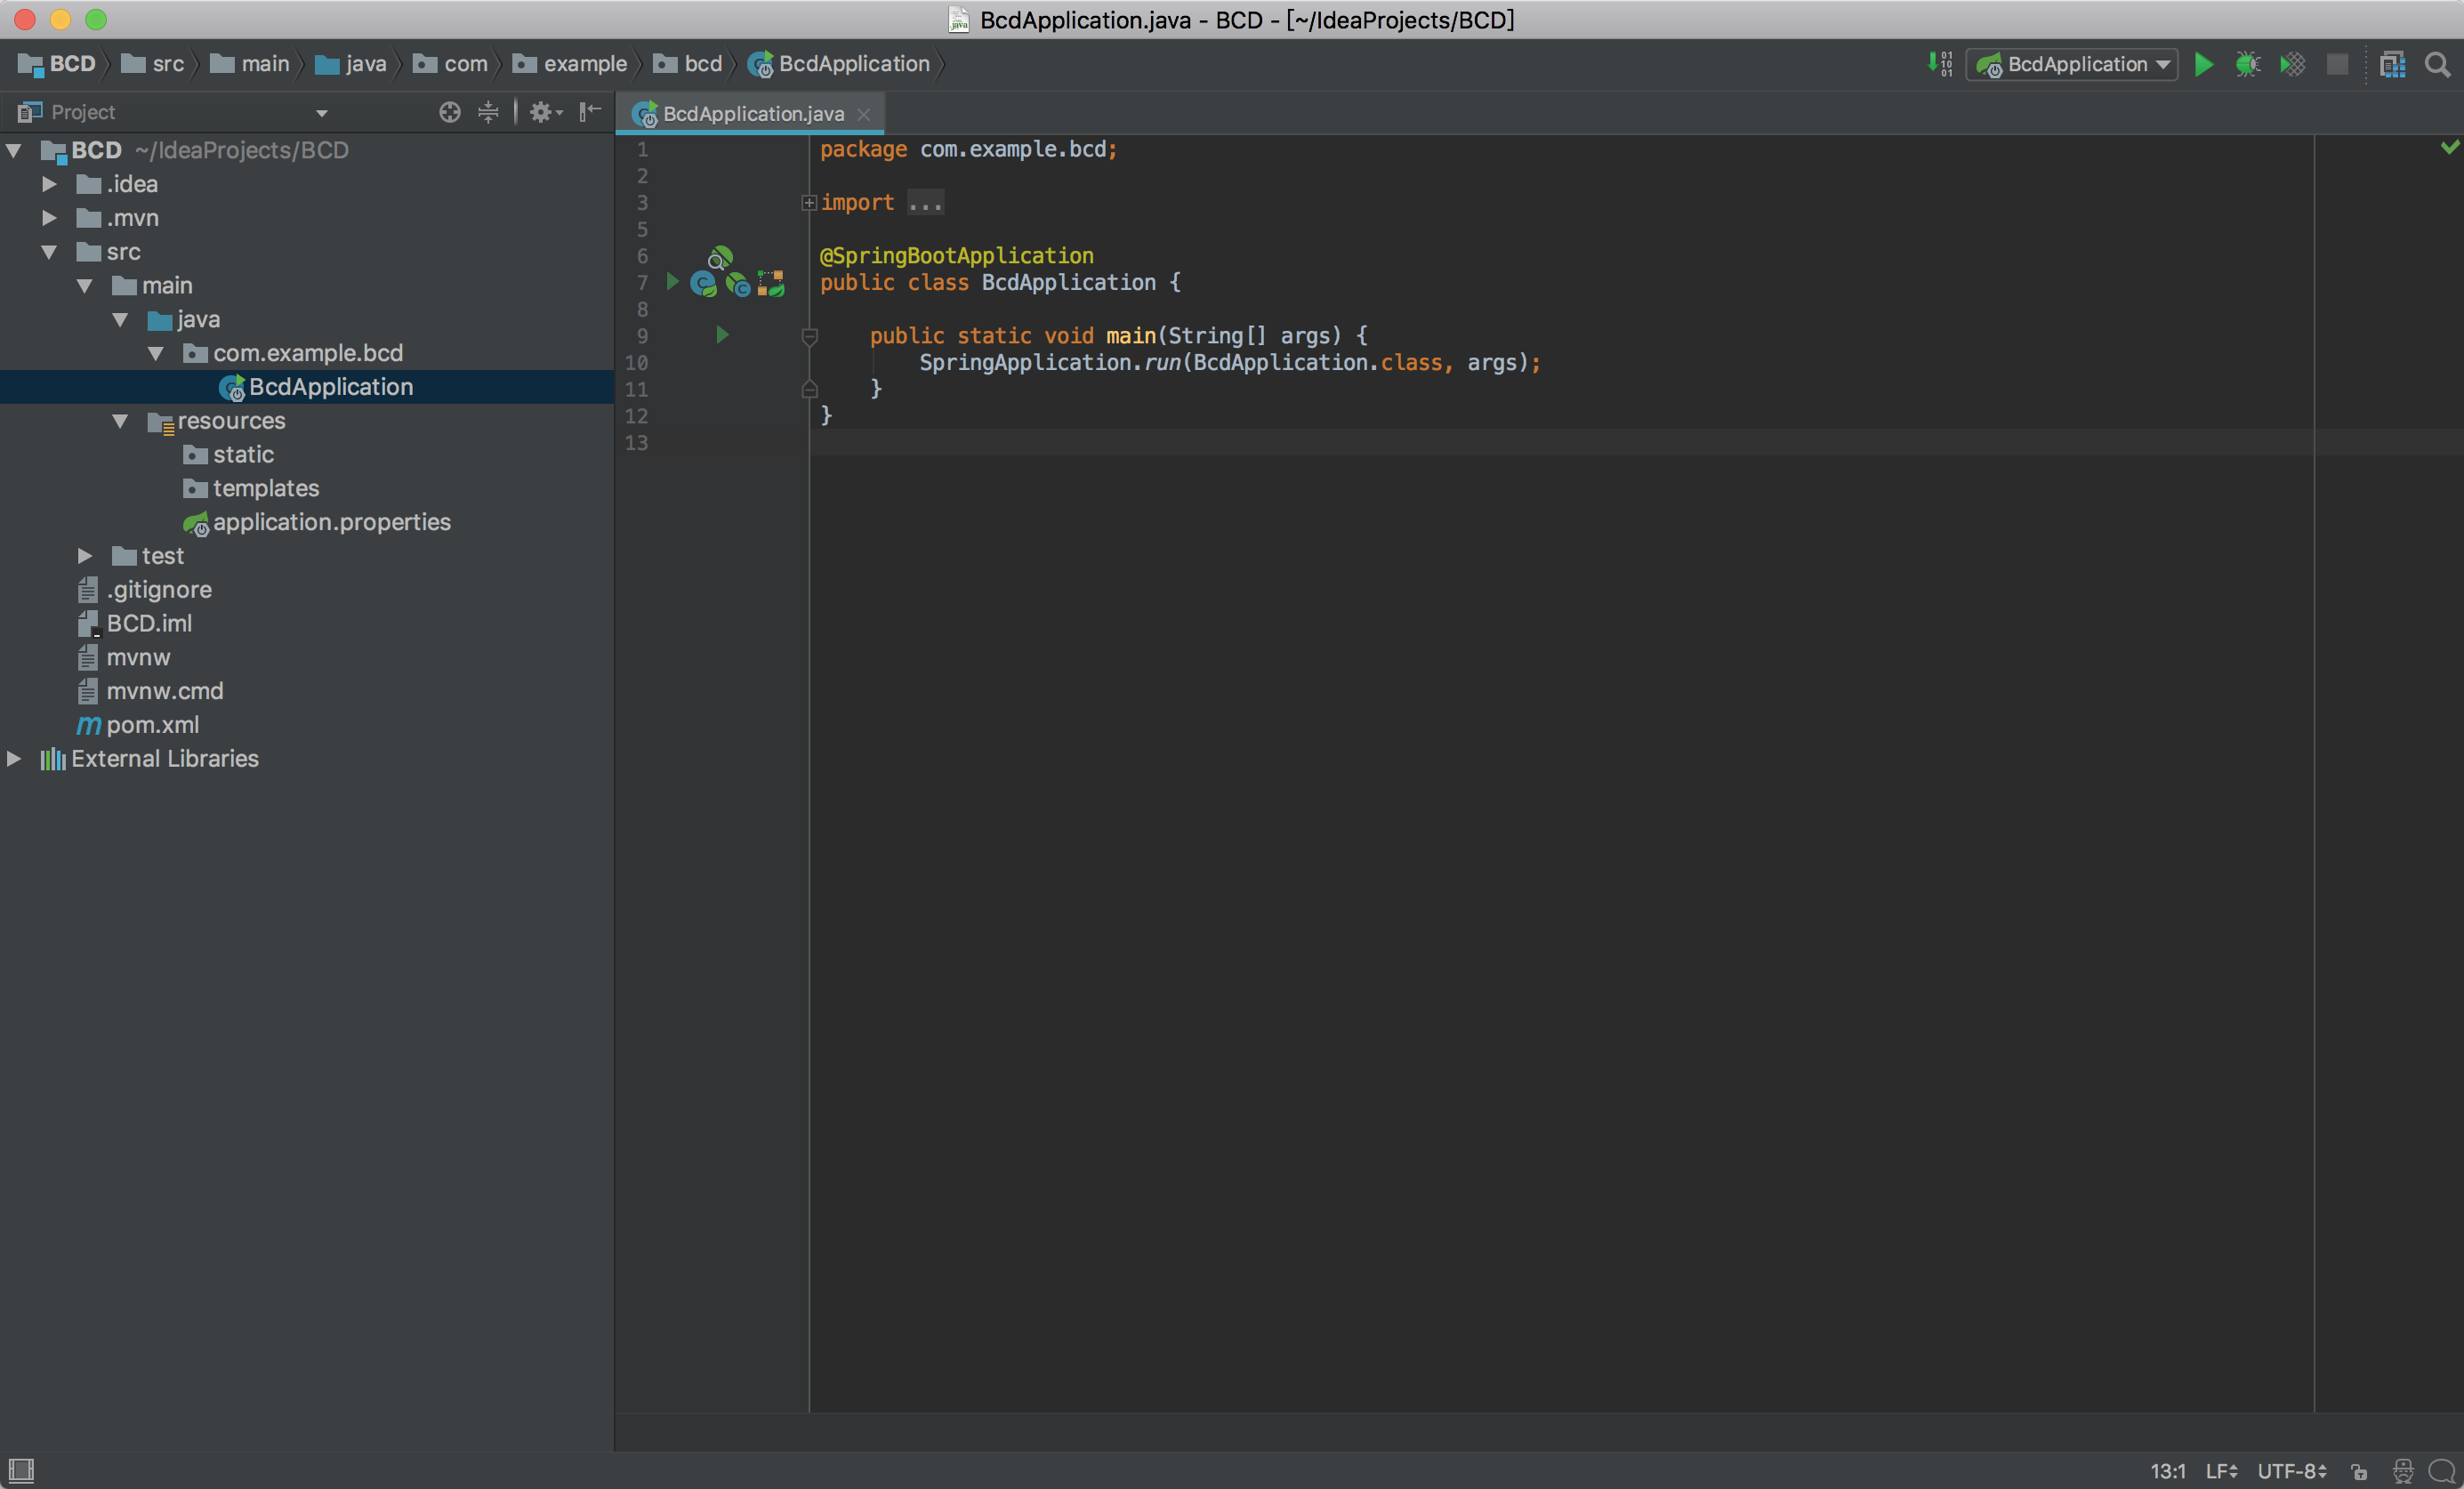Image resolution: width=2464 pixels, height=1489 pixels.
Task: Click Scroll from Source target icon
Action: [x=450, y=112]
